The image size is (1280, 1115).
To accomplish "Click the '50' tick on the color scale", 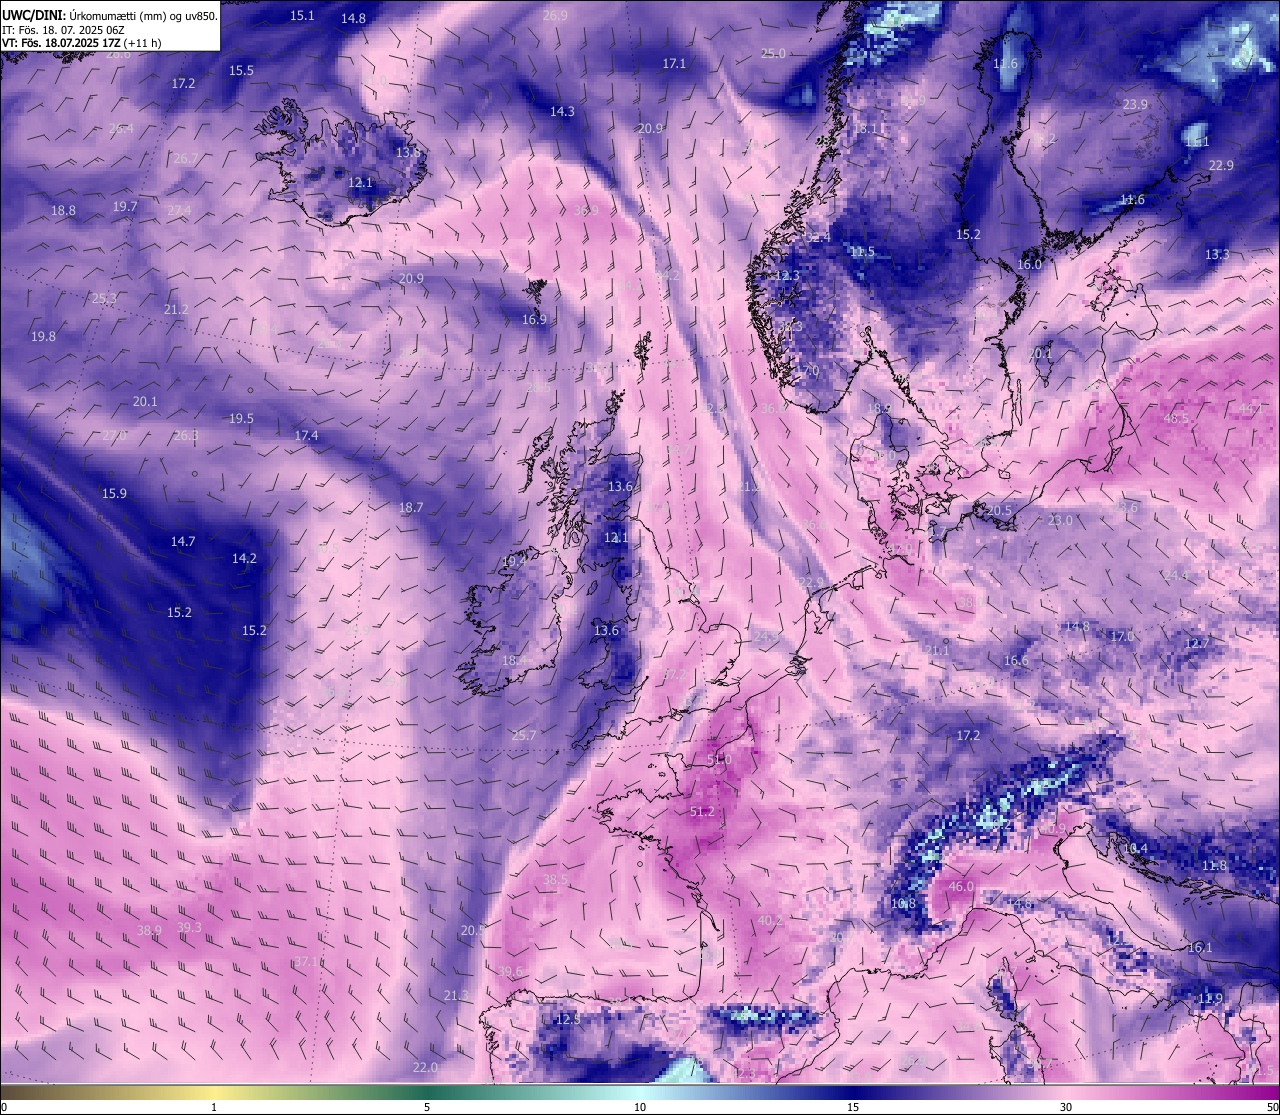I will [1272, 1107].
